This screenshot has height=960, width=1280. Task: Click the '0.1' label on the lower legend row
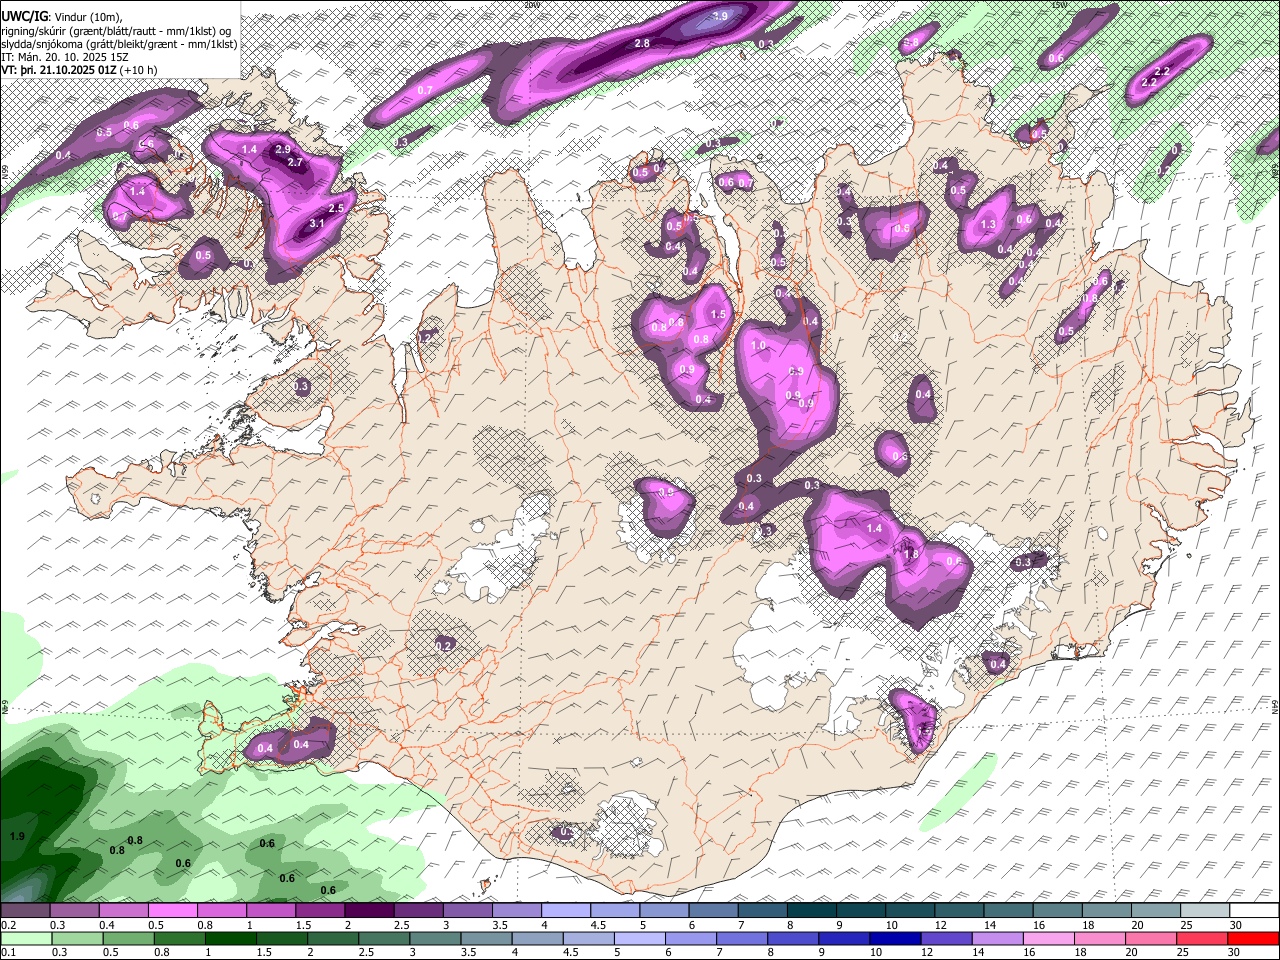(9, 953)
